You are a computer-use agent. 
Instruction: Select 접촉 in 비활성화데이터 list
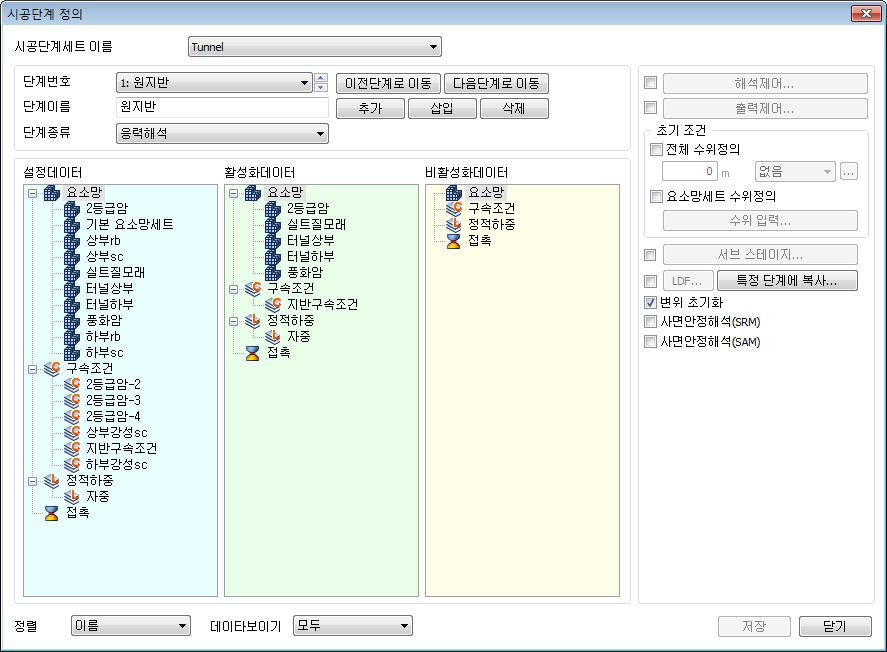pyautogui.click(x=480, y=241)
